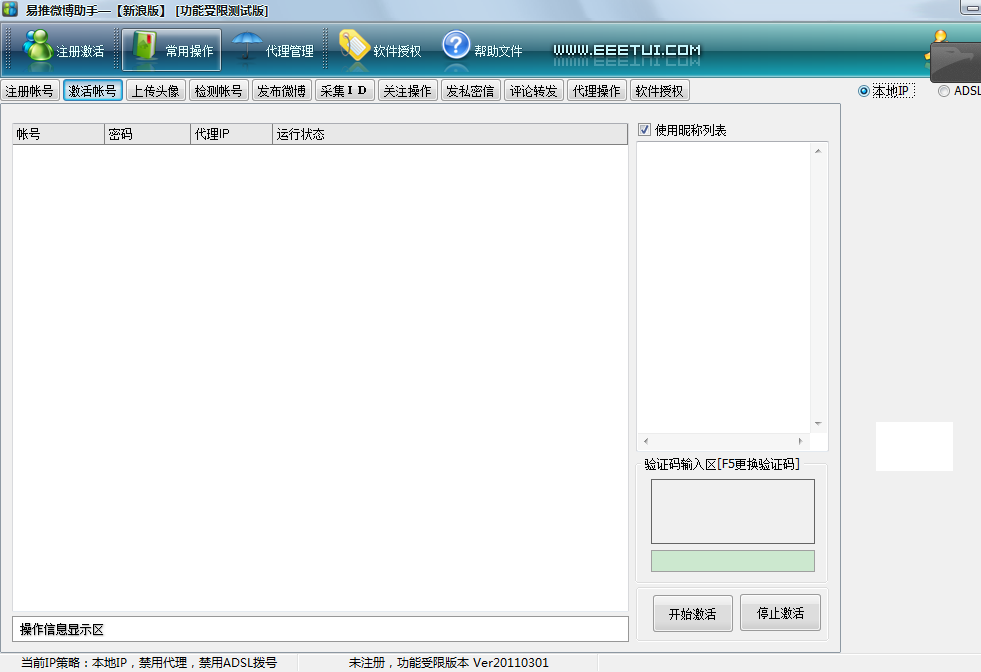The image size is (981, 672).
Task: Visit the WWW.EEETUI.COM link in the toolbar
Action: click(627, 47)
